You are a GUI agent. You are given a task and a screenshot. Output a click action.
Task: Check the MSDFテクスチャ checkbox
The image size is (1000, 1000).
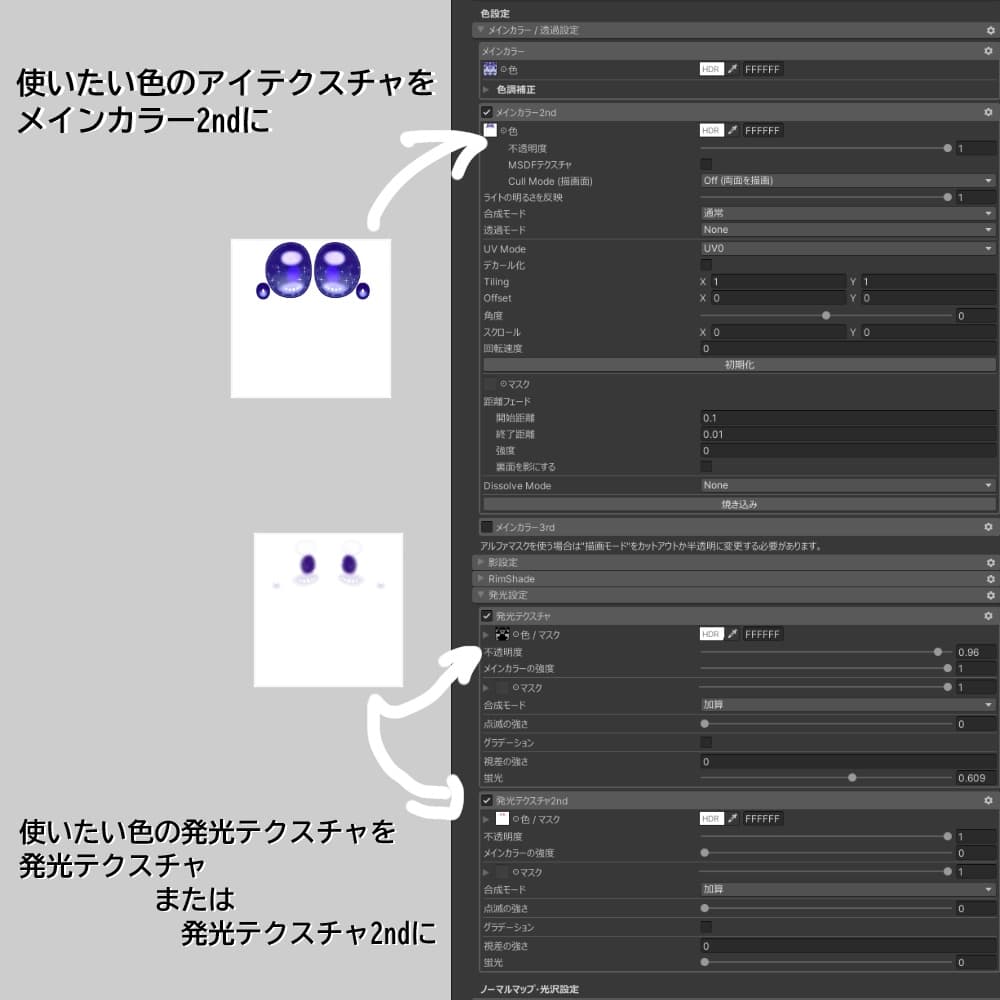pos(706,163)
